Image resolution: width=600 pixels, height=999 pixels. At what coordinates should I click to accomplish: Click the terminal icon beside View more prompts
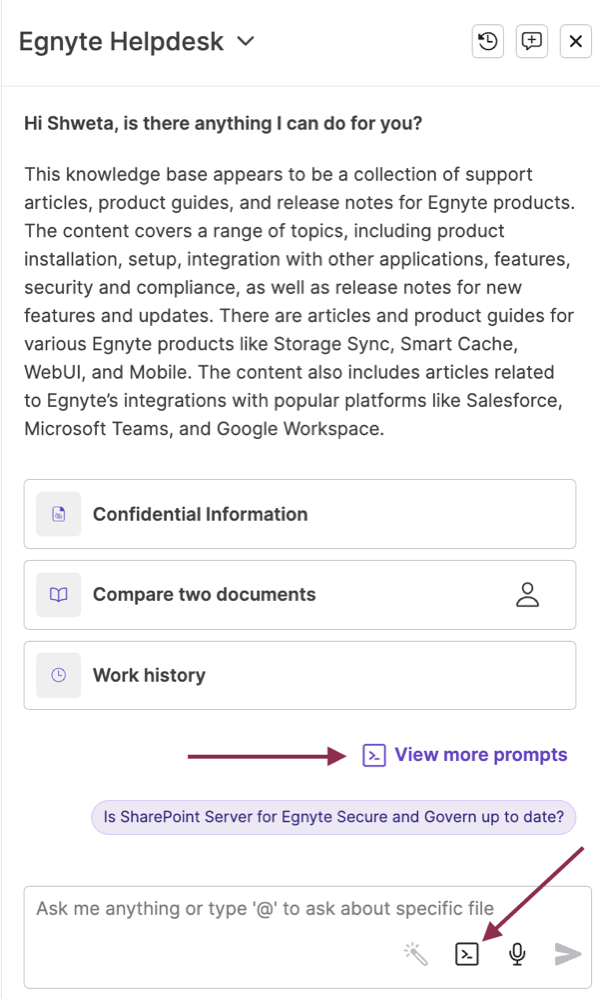373,754
